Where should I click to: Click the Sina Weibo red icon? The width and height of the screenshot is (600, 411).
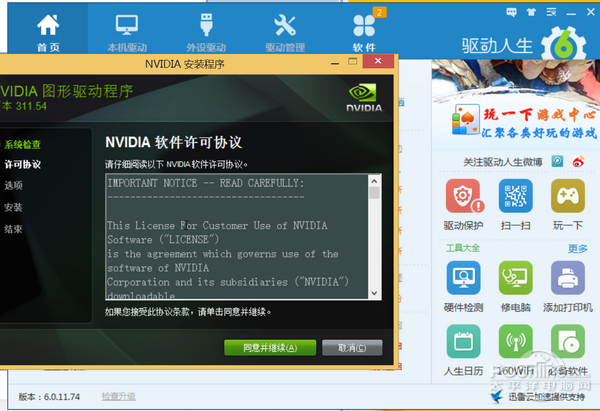tap(578, 161)
